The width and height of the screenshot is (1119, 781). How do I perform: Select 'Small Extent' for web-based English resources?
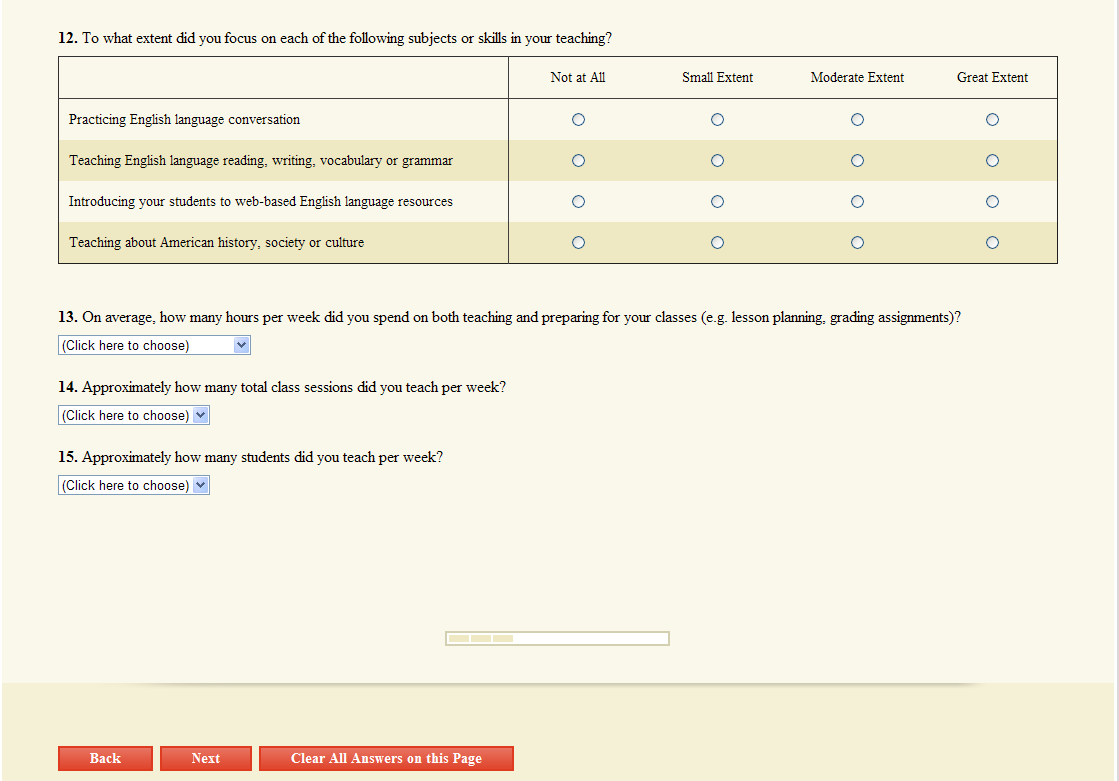pyautogui.click(x=717, y=202)
